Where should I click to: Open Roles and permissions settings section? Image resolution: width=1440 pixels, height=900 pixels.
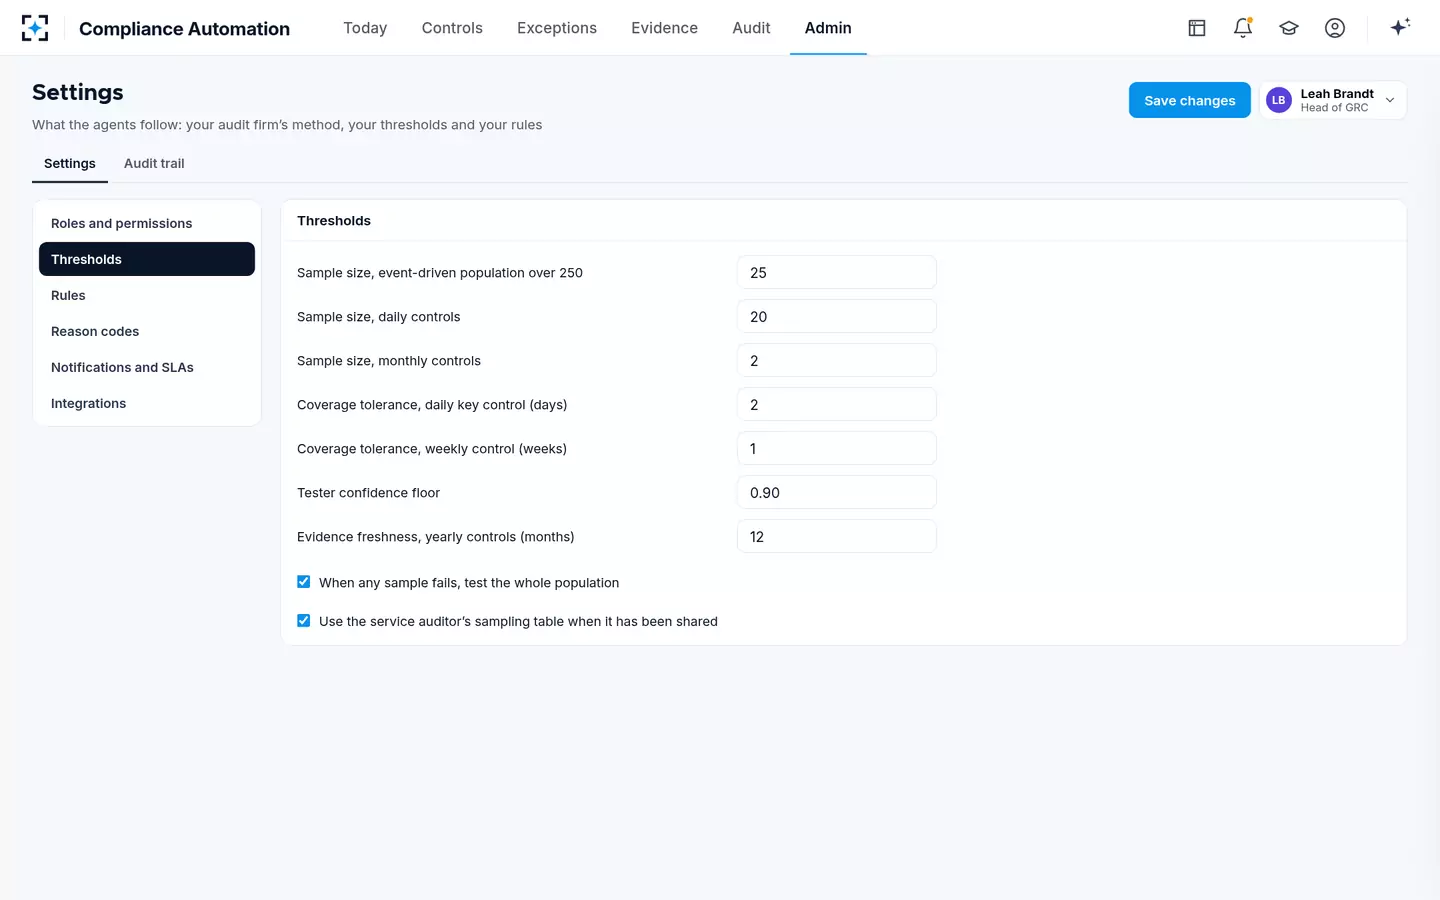pyautogui.click(x=147, y=223)
